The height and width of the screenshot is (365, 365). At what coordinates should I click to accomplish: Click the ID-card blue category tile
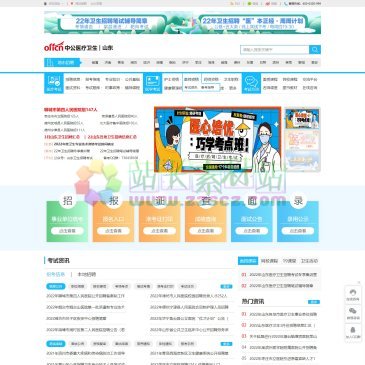152,83
